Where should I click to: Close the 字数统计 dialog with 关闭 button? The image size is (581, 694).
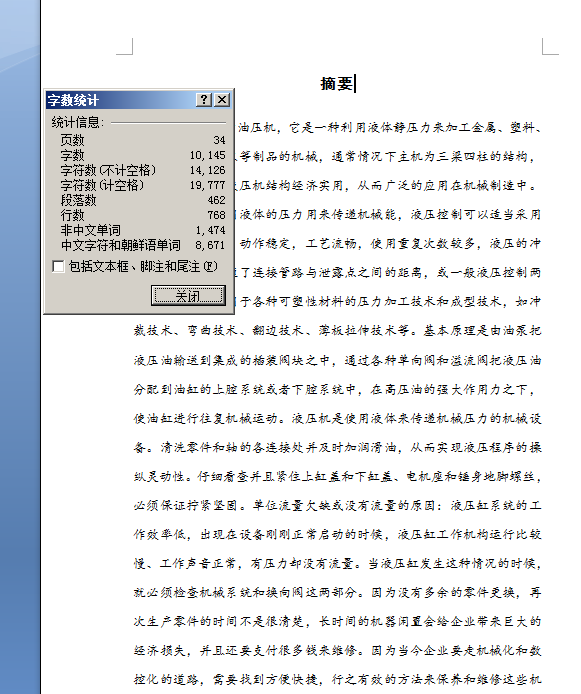click(188, 296)
